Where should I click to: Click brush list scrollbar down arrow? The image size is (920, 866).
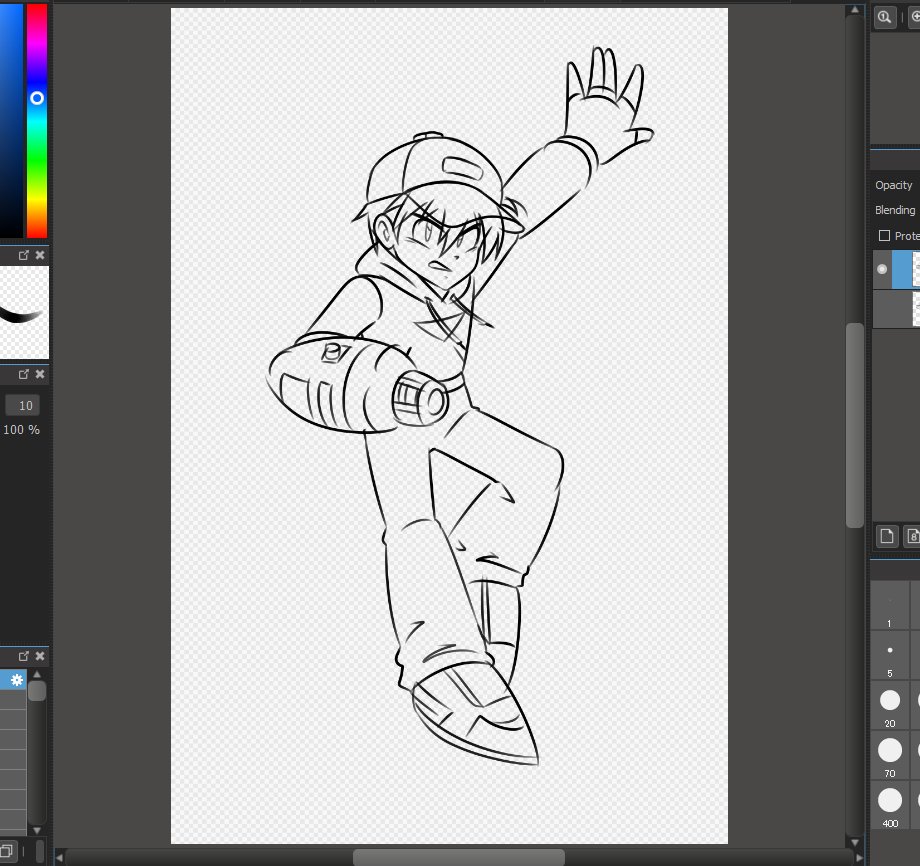click(x=37, y=830)
